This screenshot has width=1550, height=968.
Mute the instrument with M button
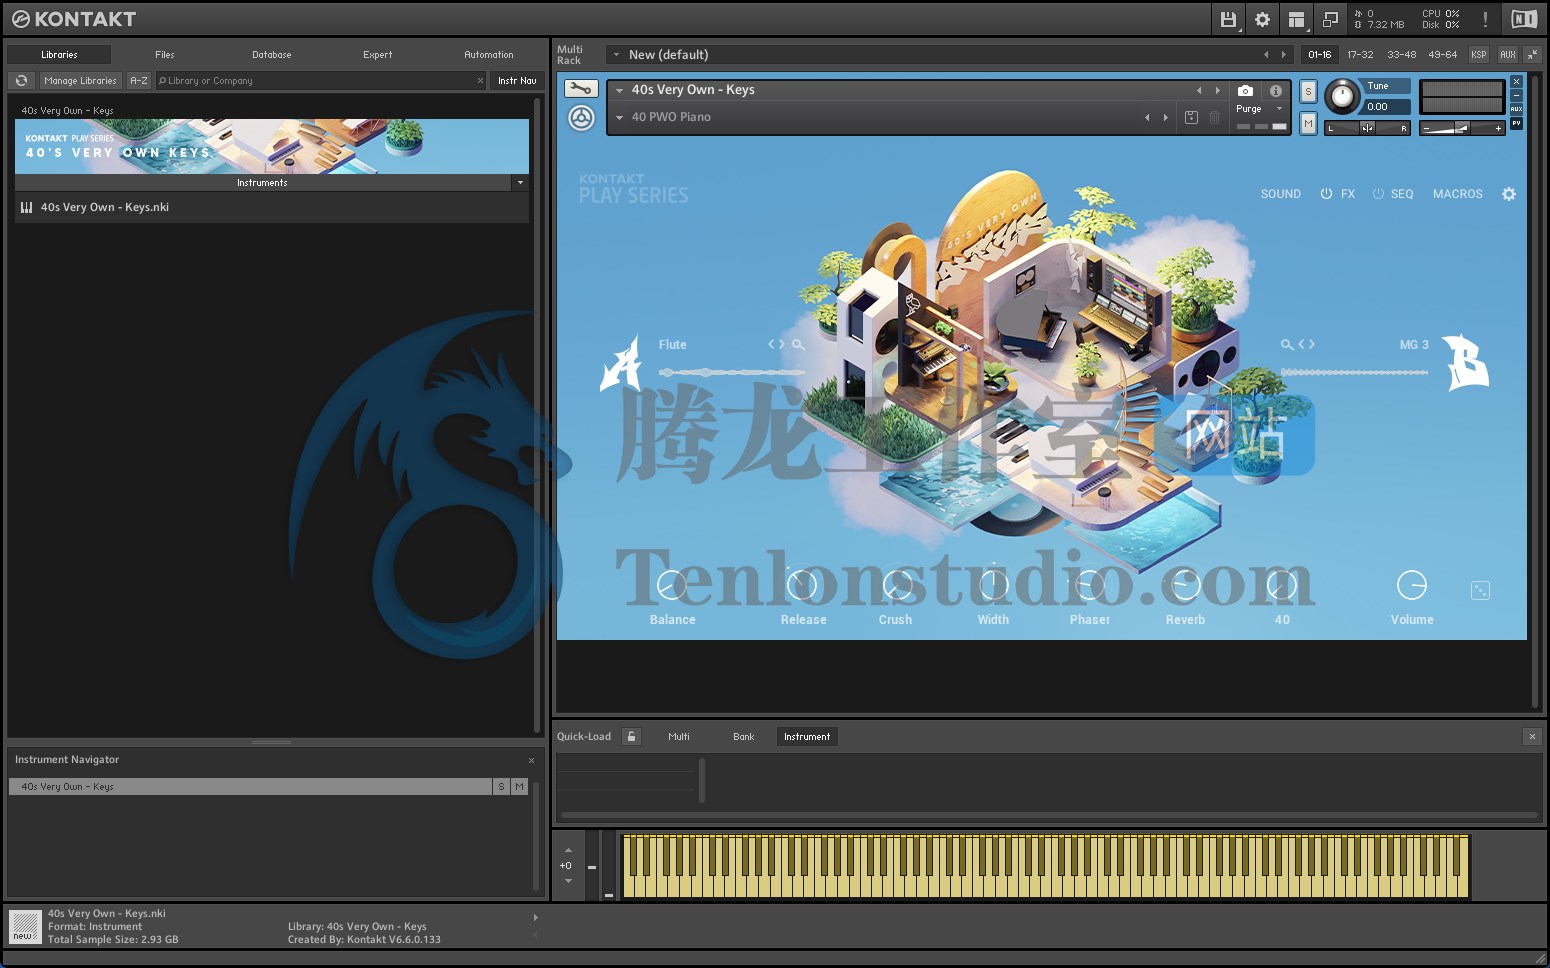(1308, 123)
